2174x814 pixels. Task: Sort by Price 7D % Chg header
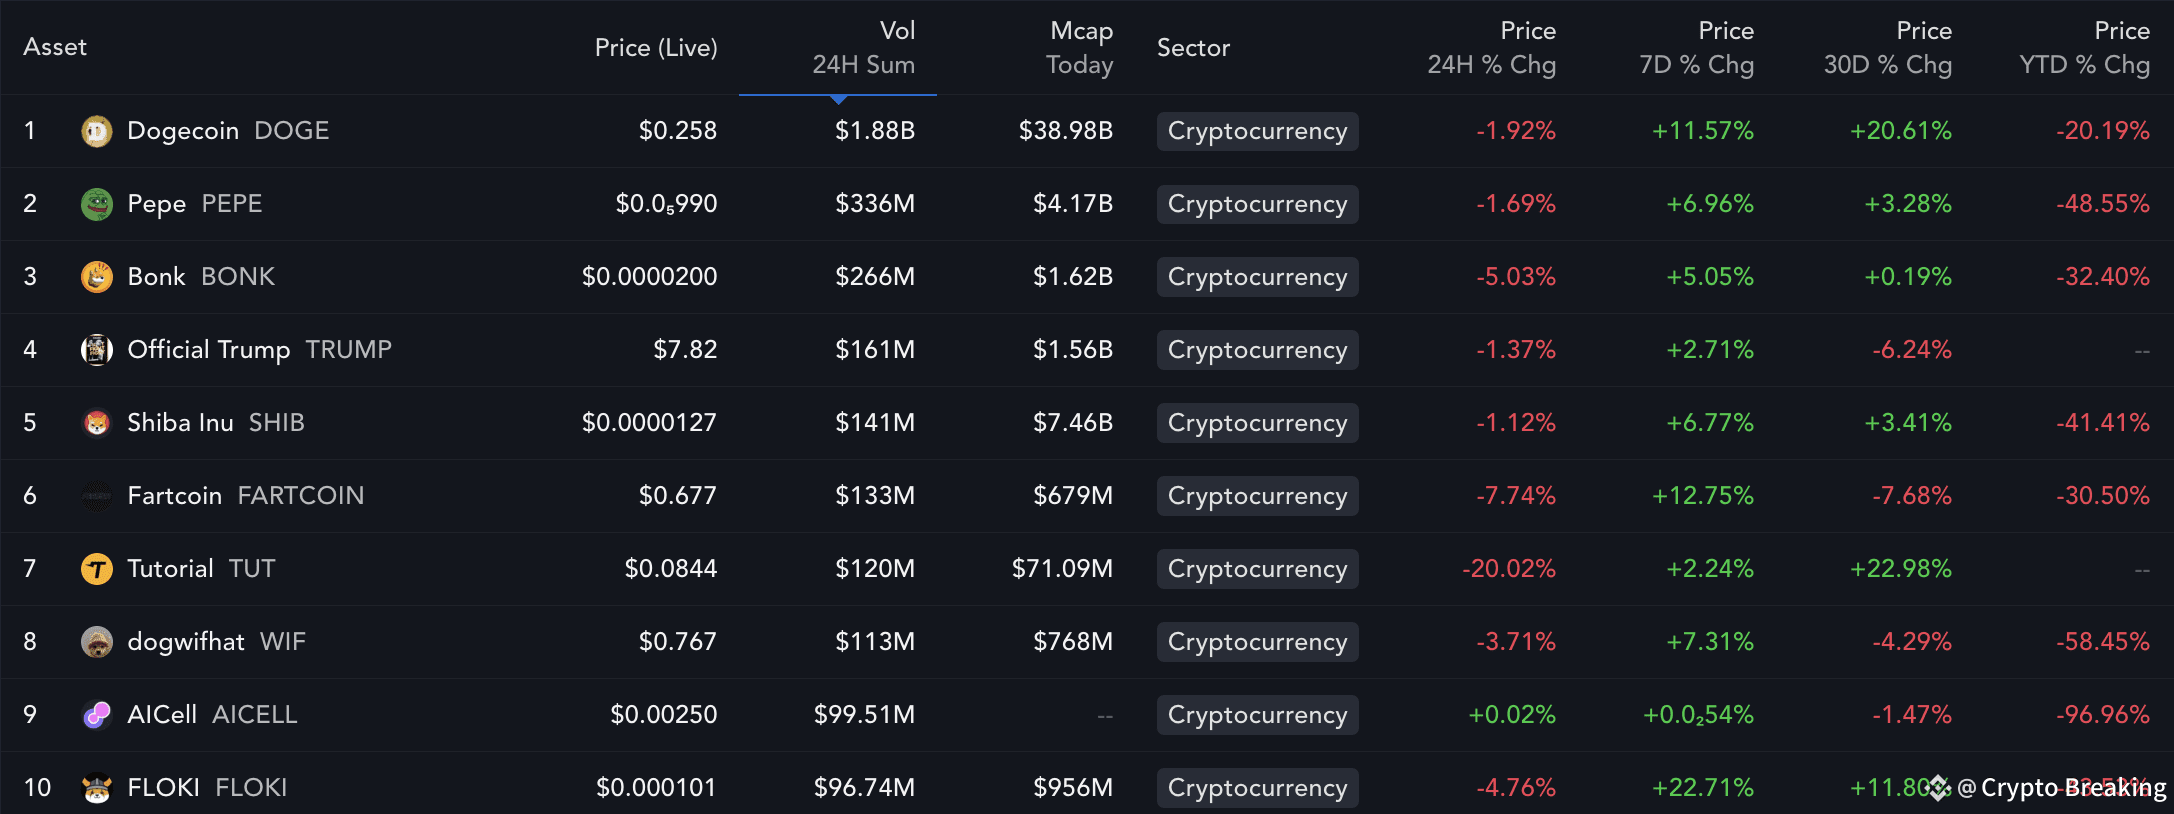point(1696,48)
